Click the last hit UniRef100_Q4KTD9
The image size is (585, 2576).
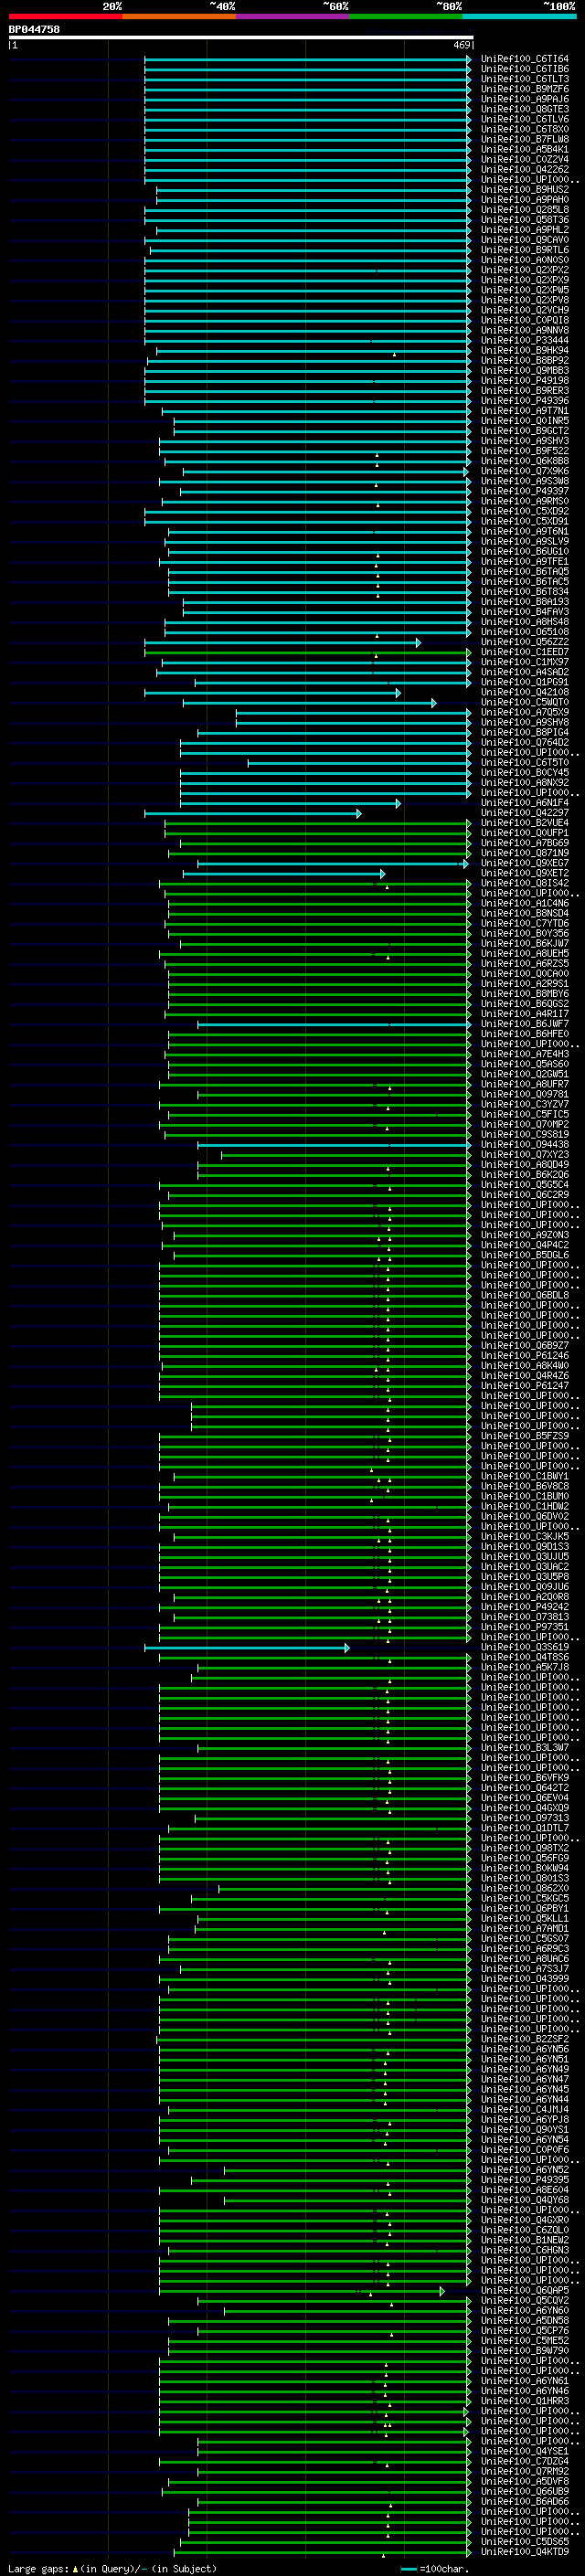524,2550
